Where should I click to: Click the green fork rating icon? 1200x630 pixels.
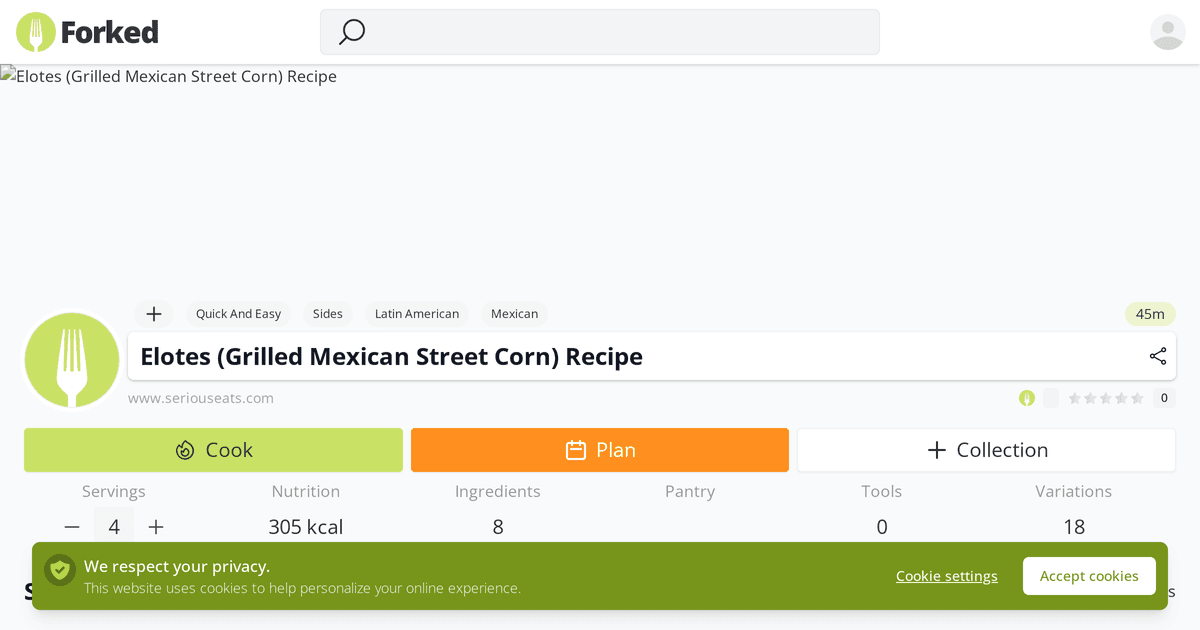coord(1027,397)
